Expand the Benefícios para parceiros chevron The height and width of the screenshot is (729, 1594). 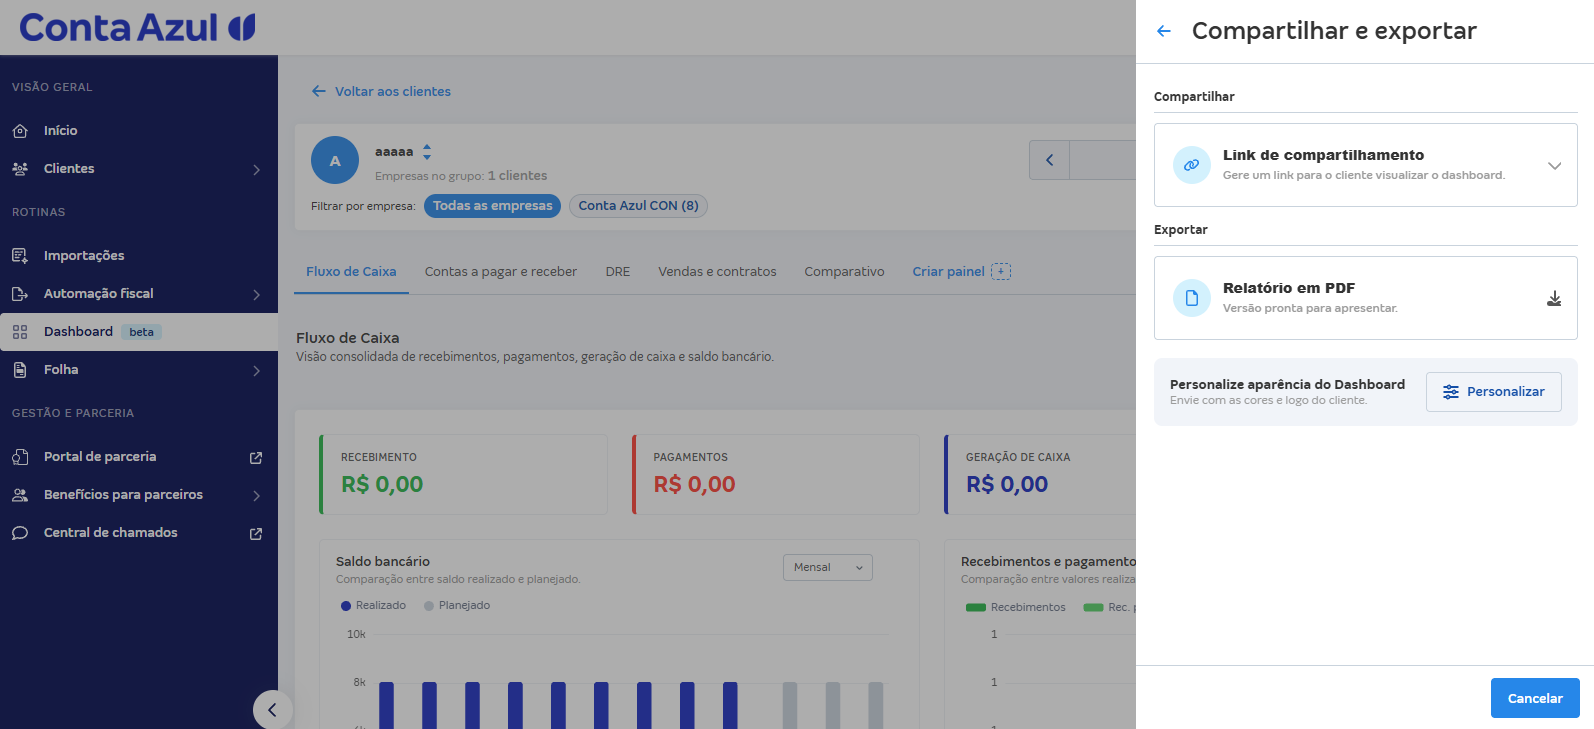click(257, 495)
